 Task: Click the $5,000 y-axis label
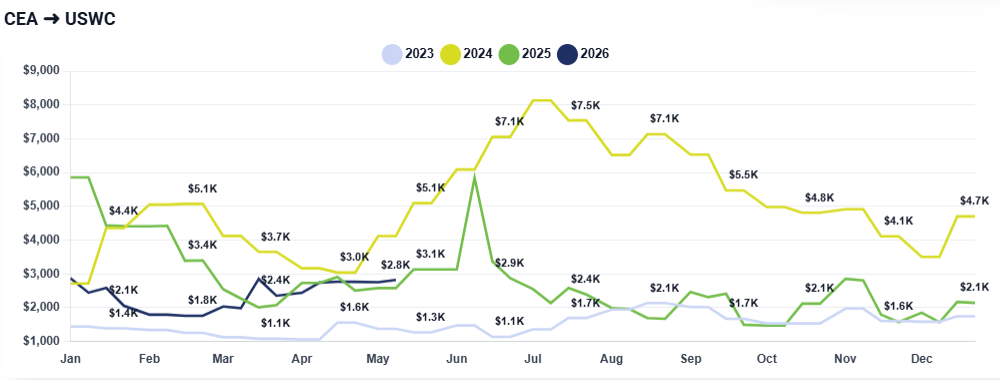(41, 206)
